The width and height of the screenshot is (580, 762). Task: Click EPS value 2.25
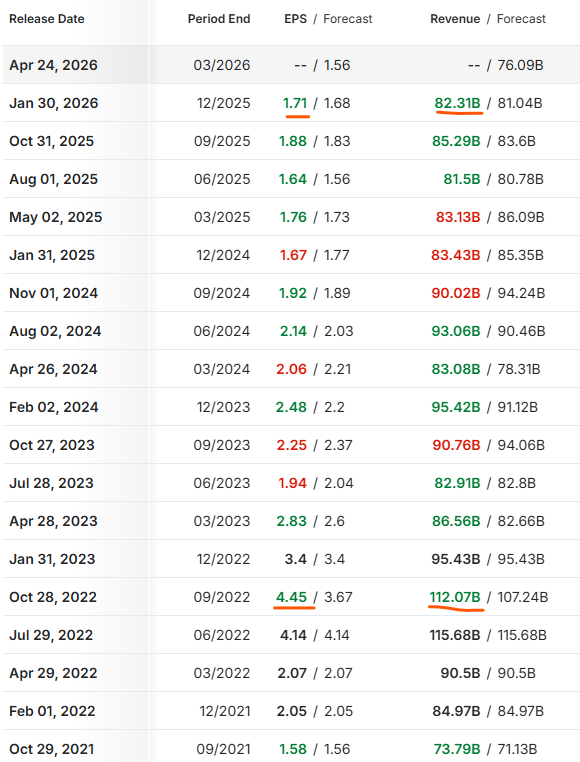point(292,445)
